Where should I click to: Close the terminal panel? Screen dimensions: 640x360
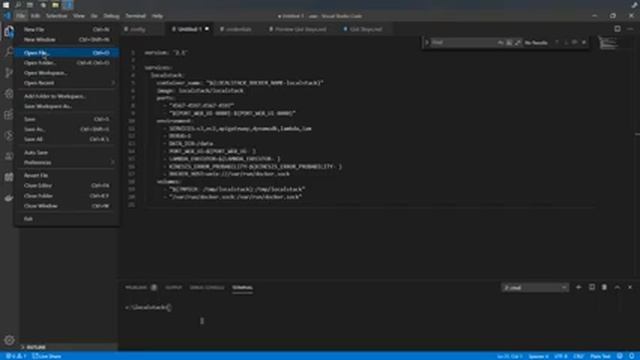click(630, 287)
